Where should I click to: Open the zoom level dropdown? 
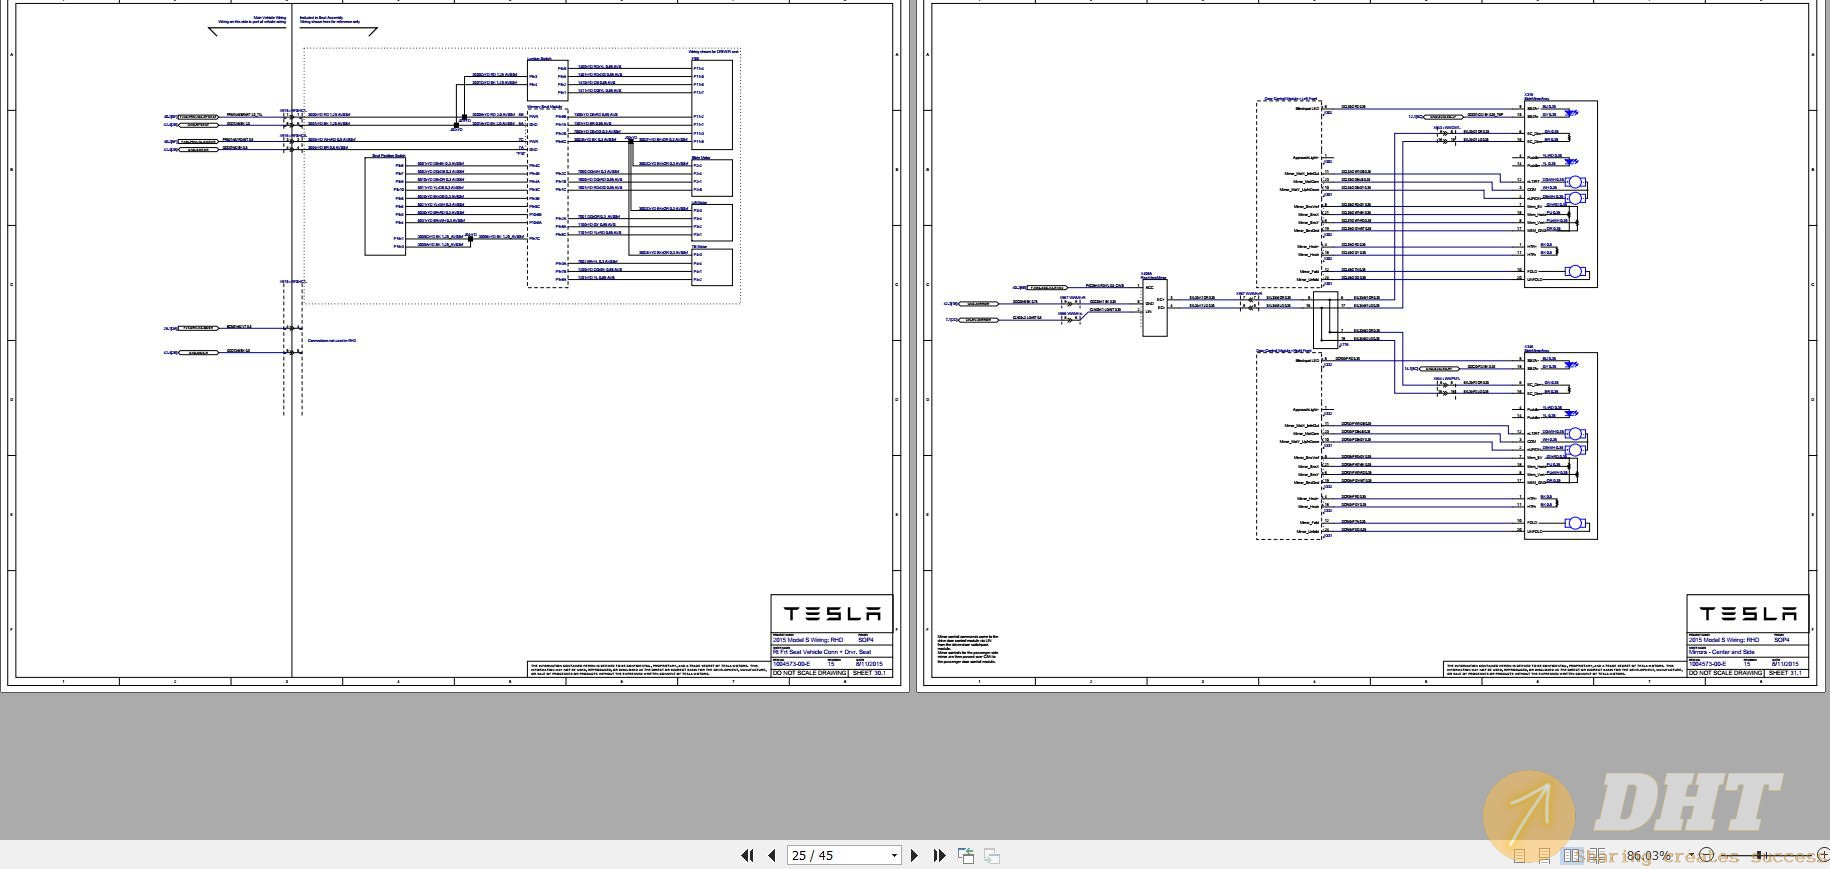coord(1691,855)
